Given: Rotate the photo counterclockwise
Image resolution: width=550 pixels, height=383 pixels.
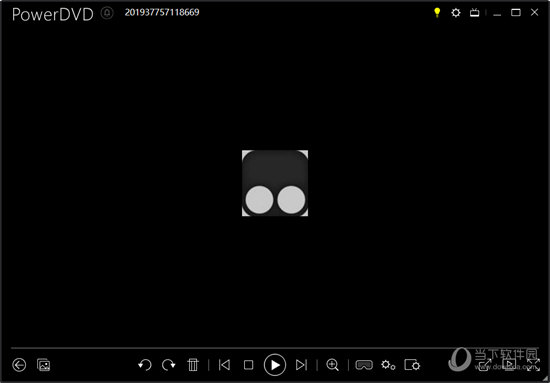Looking at the screenshot, I should pyautogui.click(x=145, y=365).
